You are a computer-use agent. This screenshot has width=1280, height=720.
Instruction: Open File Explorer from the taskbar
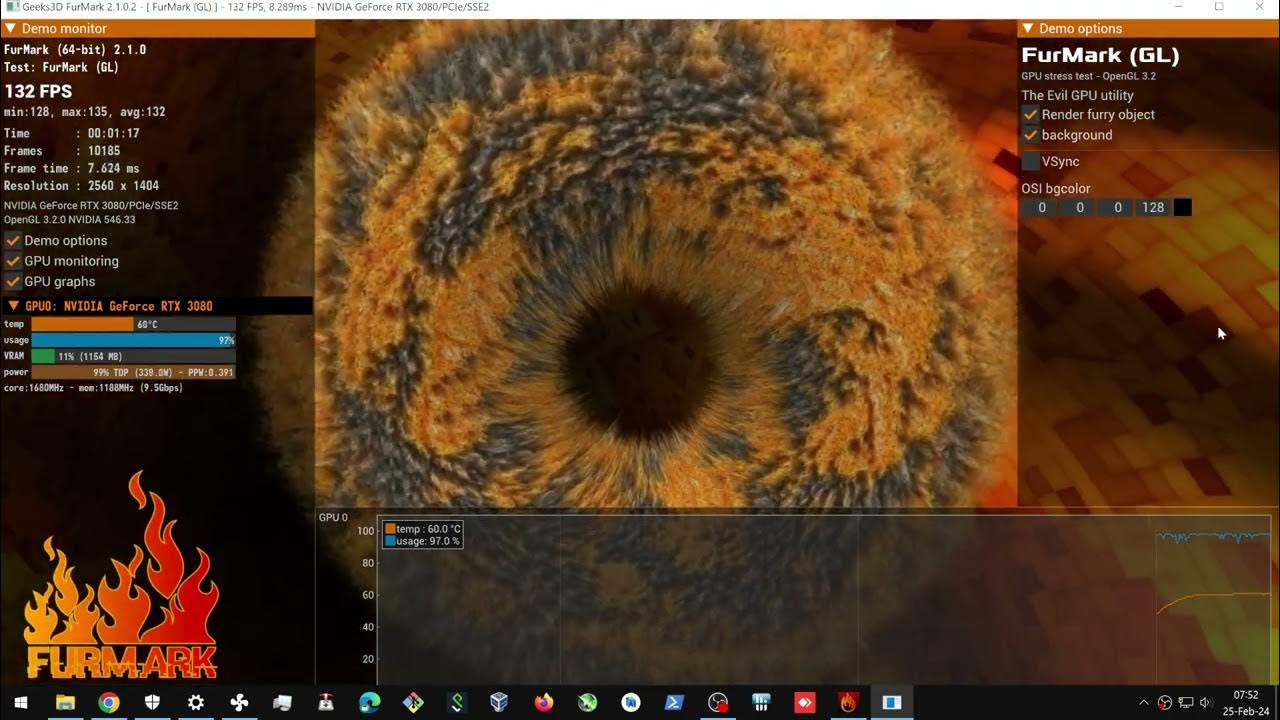pos(65,702)
